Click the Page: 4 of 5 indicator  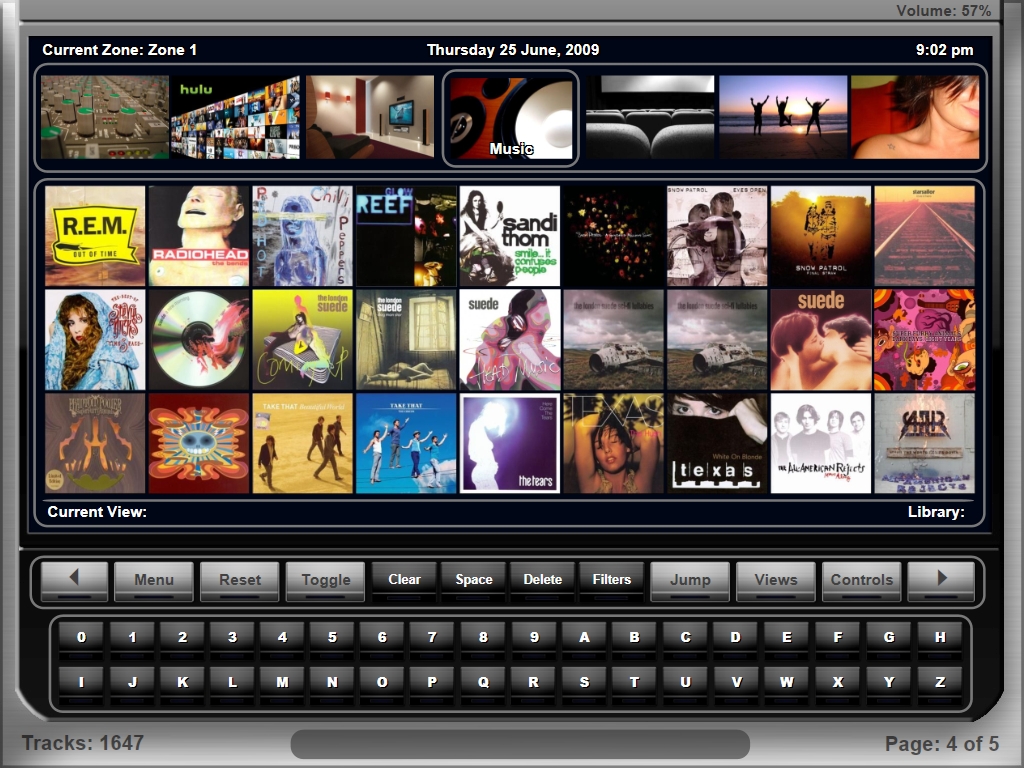(x=942, y=744)
